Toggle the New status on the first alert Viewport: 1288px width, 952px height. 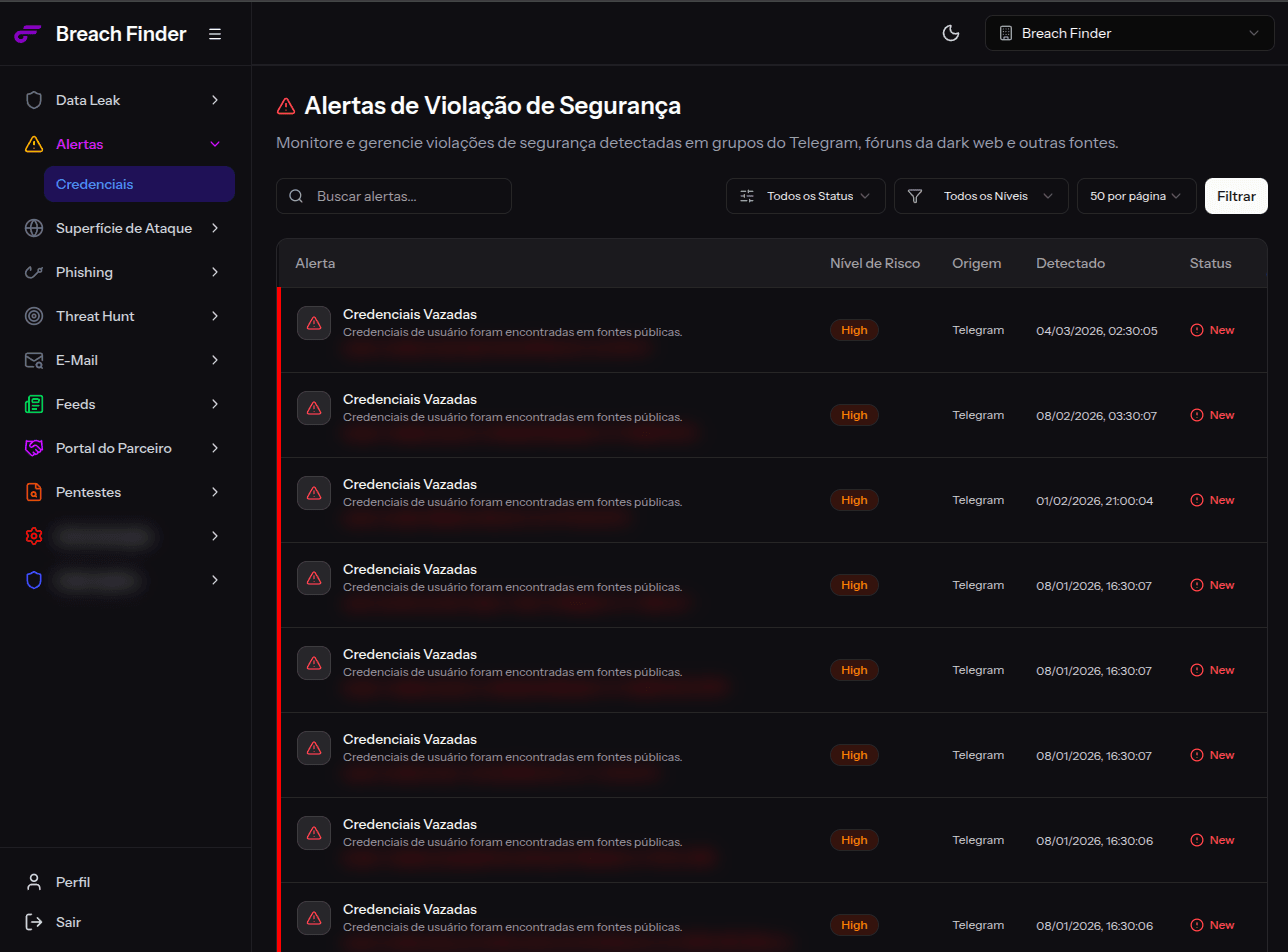coord(1211,329)
